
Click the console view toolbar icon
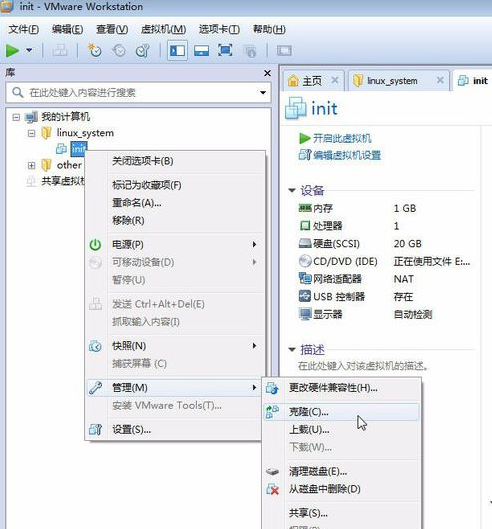pyautogui.click(x=284, y=51)
